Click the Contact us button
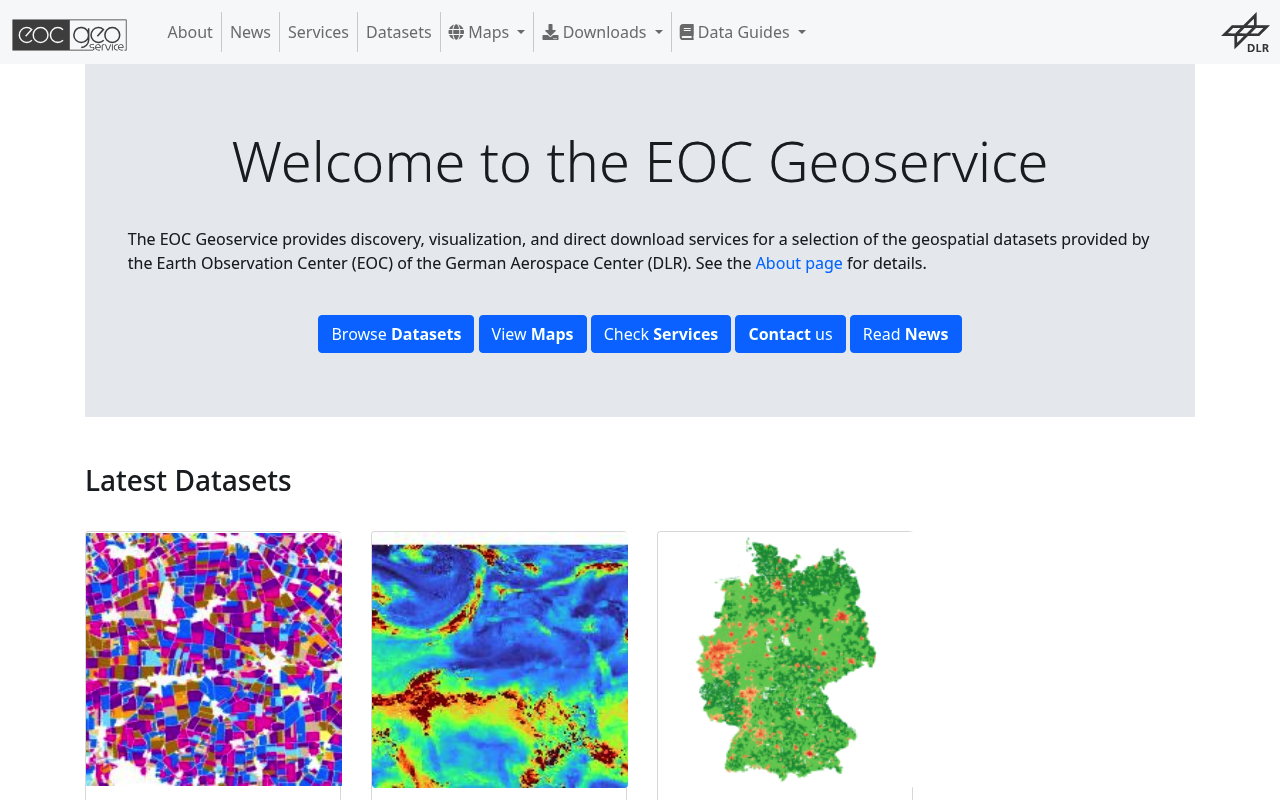The image size is (1280, 800). tap(790, 334)
